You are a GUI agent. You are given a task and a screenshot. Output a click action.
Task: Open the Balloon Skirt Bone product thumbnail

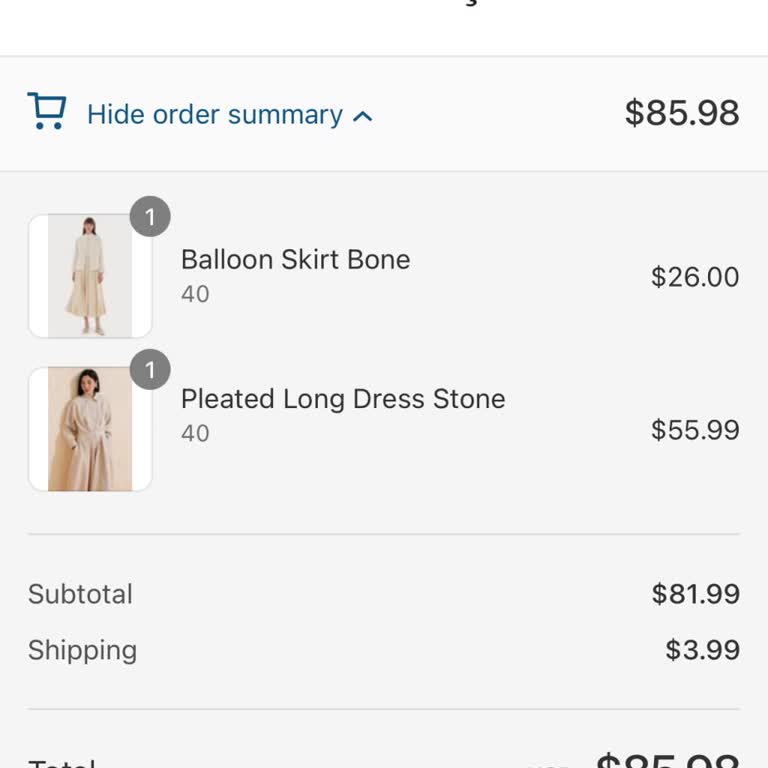tap(90, 276)
